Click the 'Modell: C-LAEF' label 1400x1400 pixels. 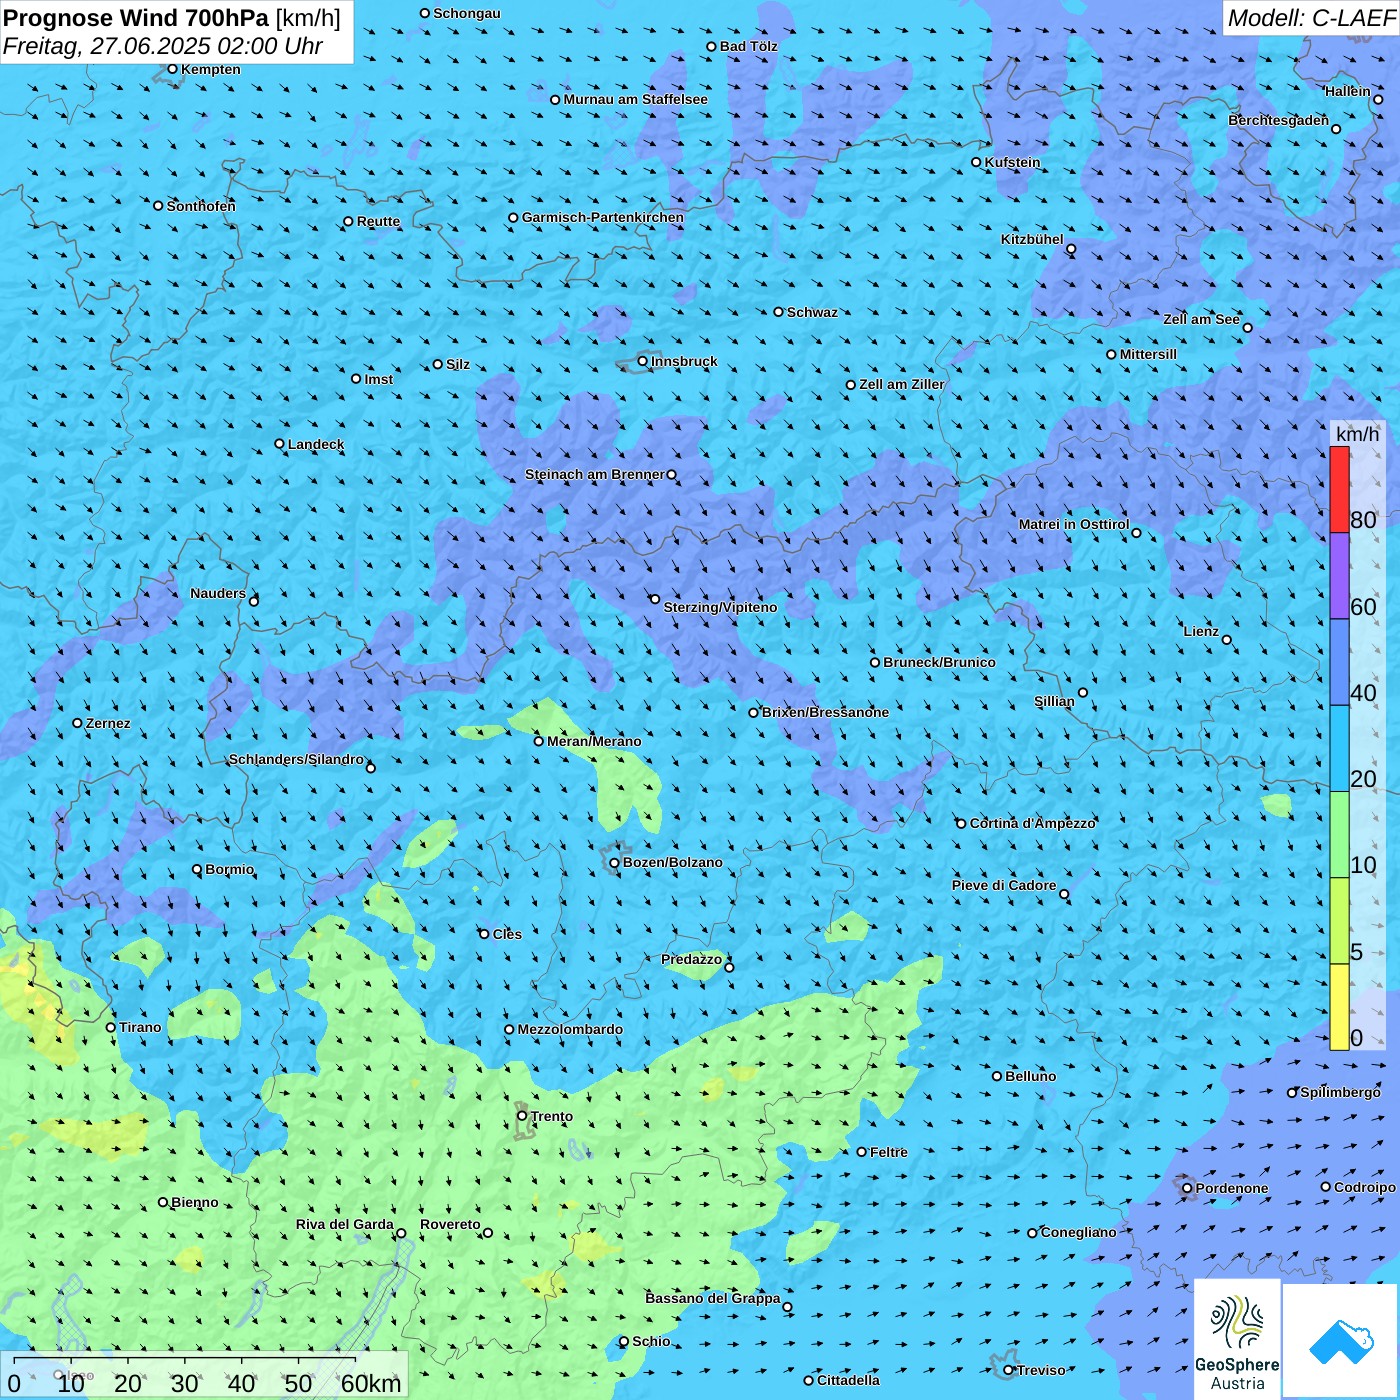pos(1311,18)
